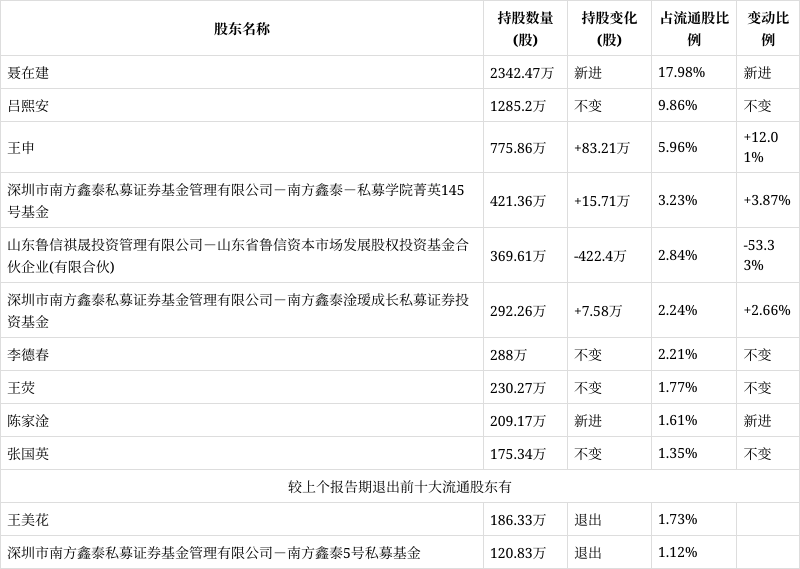Click the value 775.86万

click(x=517, y=147)
